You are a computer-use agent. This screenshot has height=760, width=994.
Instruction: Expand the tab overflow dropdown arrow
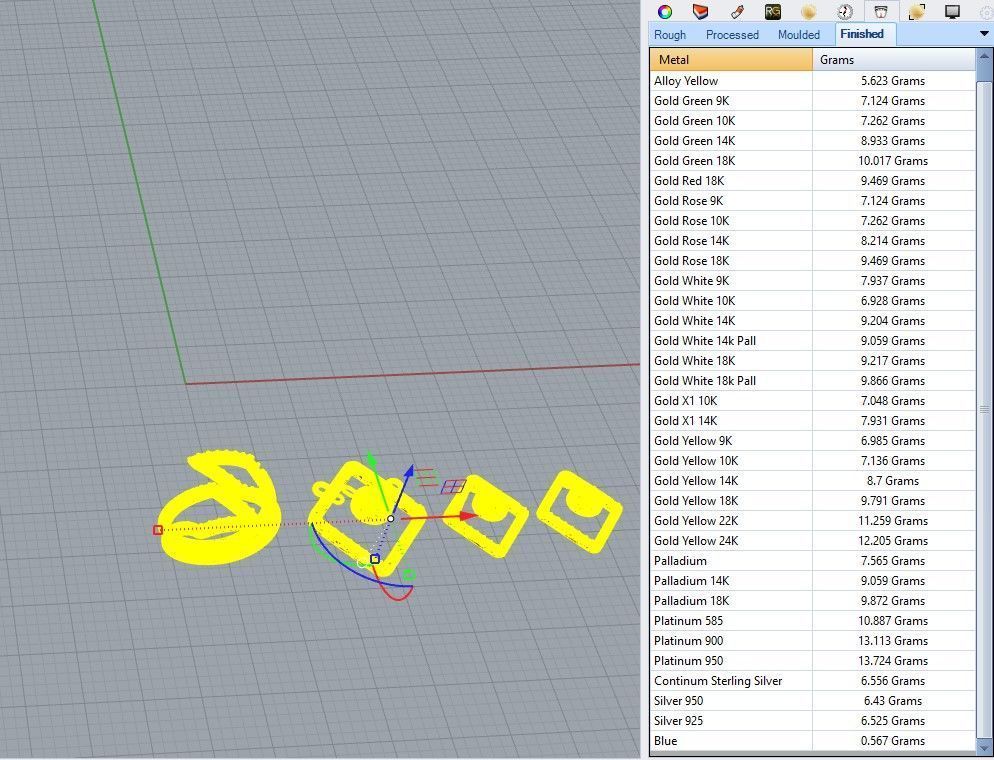[984, 34]
